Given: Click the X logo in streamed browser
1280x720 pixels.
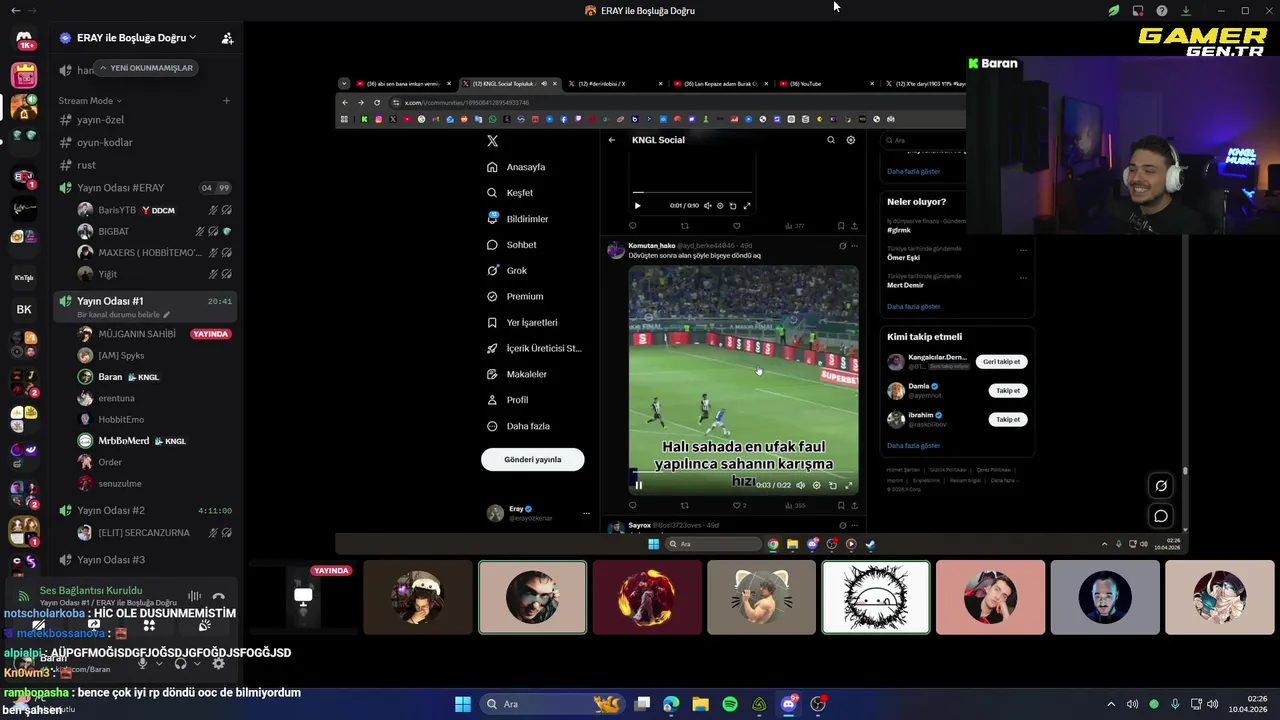Looking at the screenshot, I should pyautogui.click(x=492, y=141).
